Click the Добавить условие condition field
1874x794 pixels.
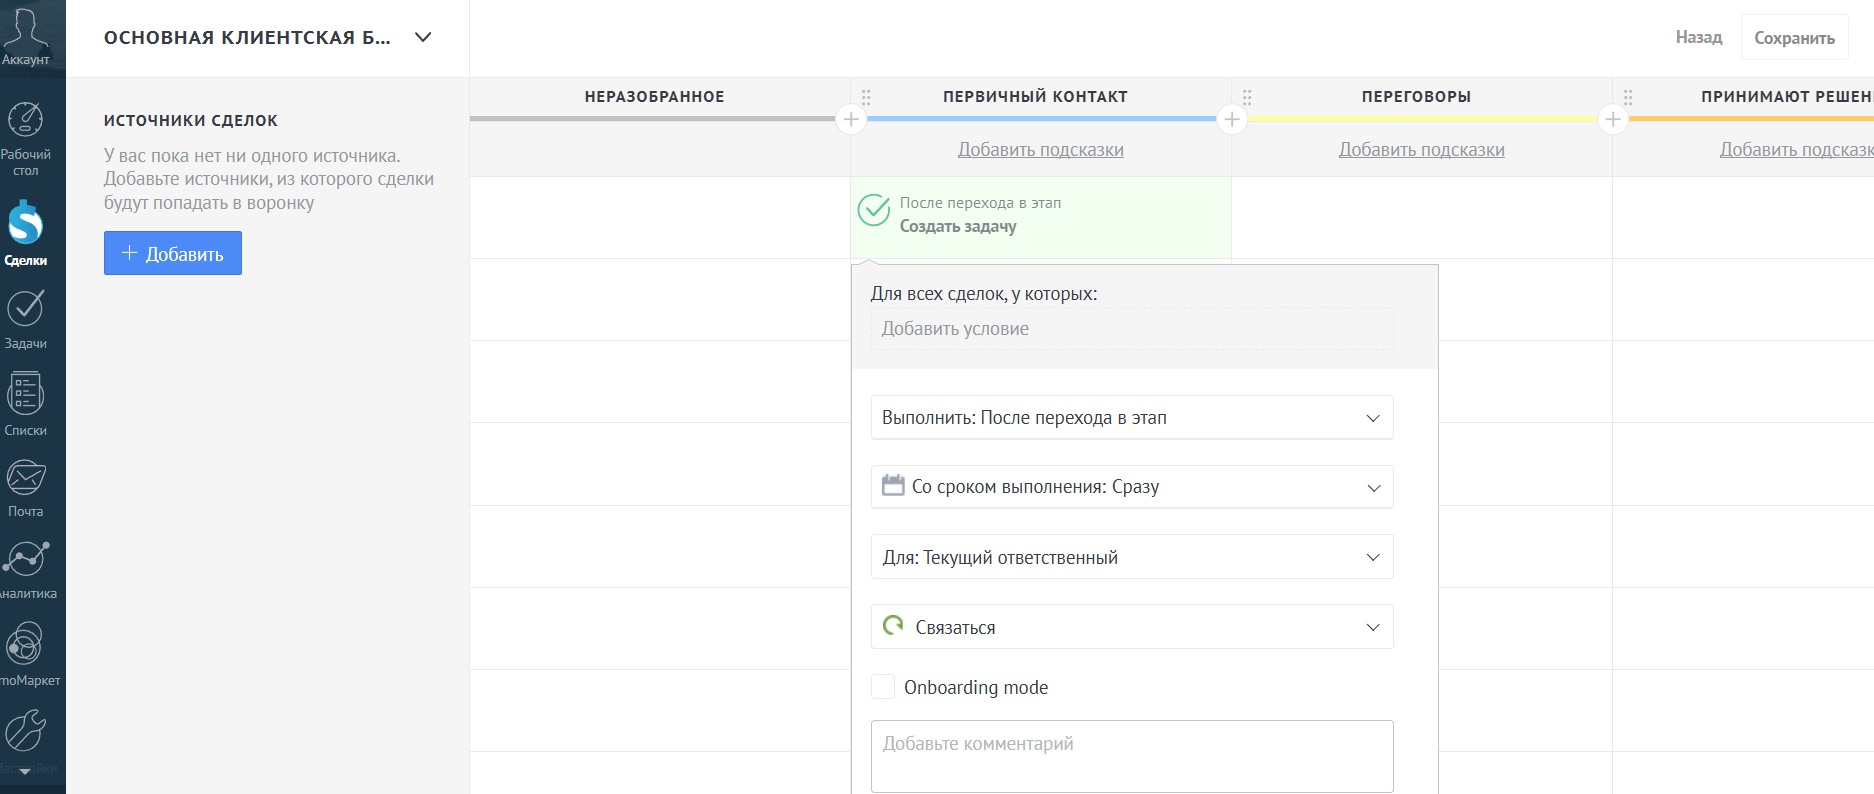(1131, 329)
